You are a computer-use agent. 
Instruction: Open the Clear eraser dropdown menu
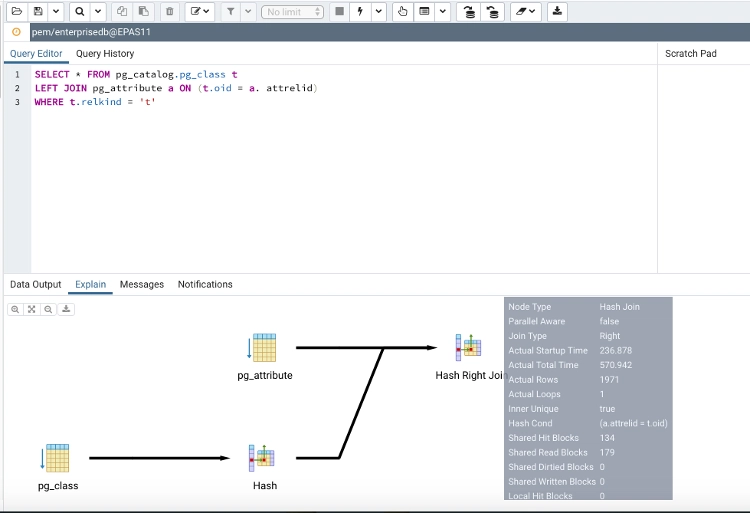tap(525, 11)
